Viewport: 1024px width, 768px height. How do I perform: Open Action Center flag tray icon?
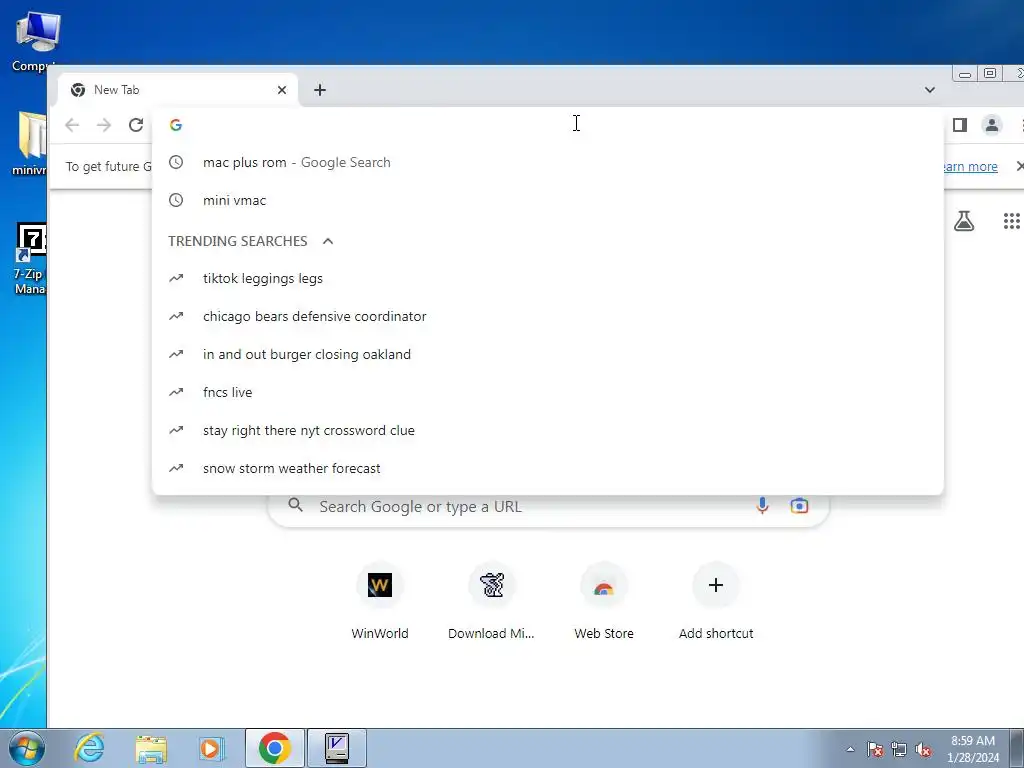click(875, 749)
